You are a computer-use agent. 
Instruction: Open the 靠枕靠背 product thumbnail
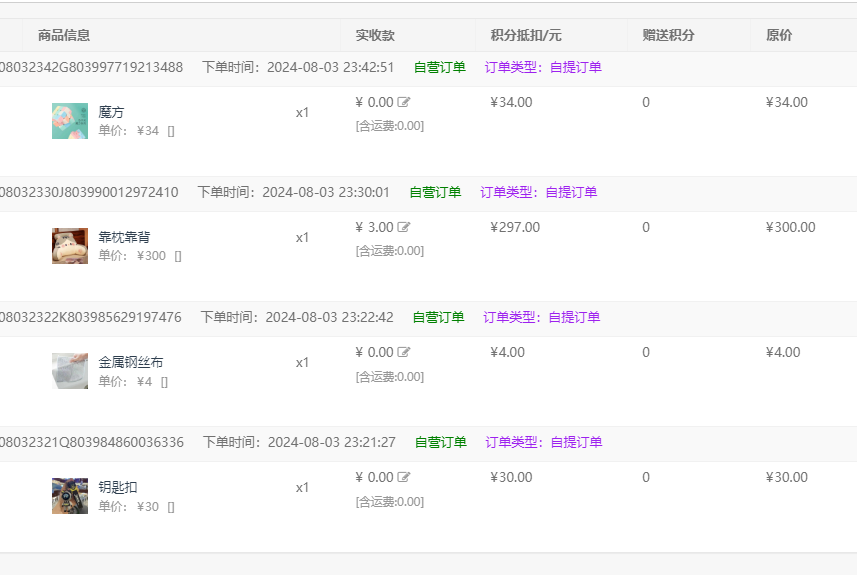tap(70, 246)
